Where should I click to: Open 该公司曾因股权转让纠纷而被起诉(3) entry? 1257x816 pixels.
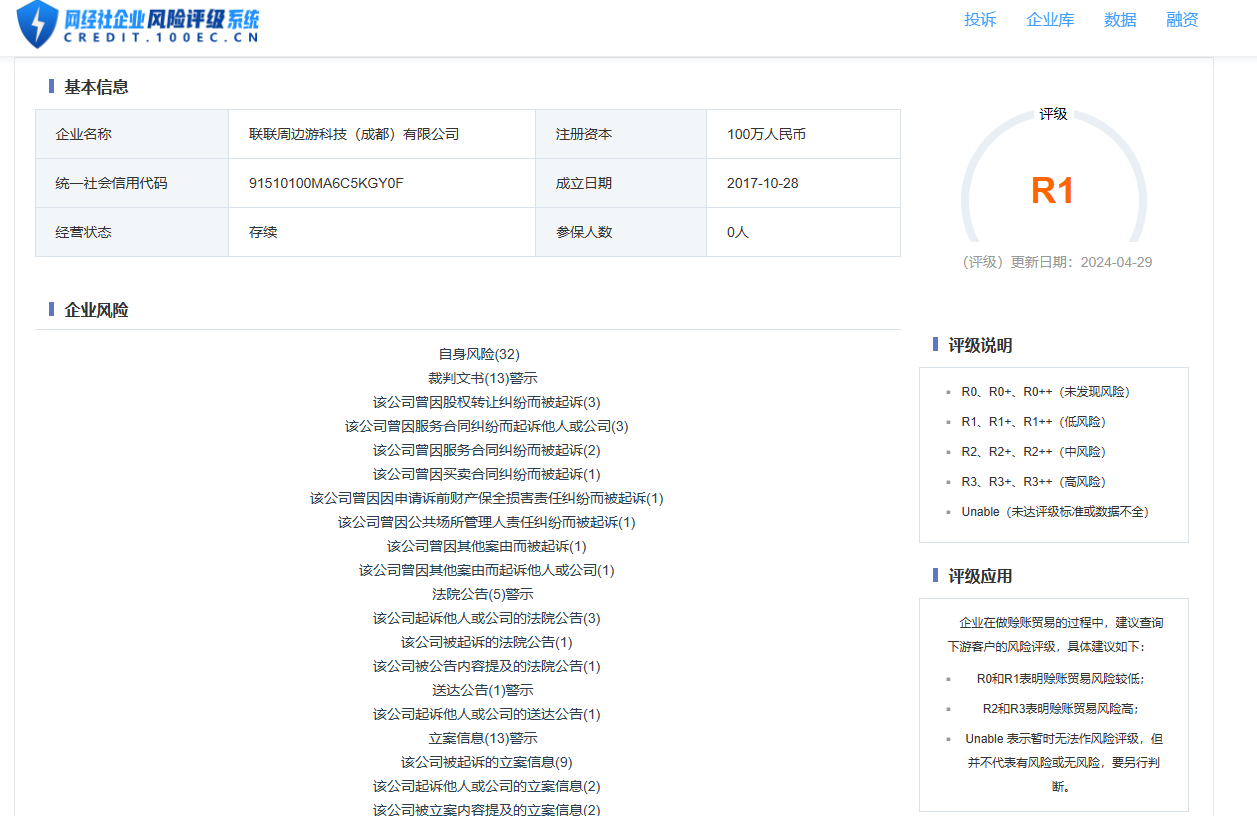[486, 402]
